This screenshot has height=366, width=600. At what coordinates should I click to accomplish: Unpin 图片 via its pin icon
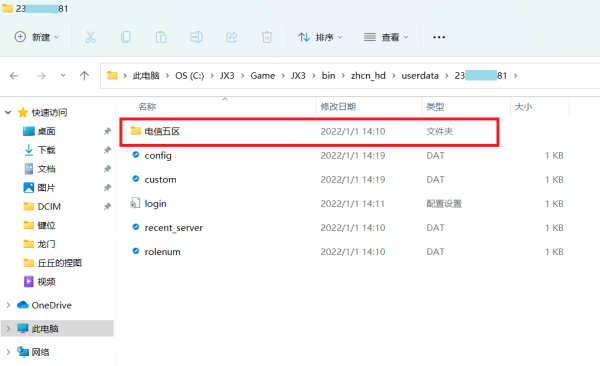(x=107, y=188)
